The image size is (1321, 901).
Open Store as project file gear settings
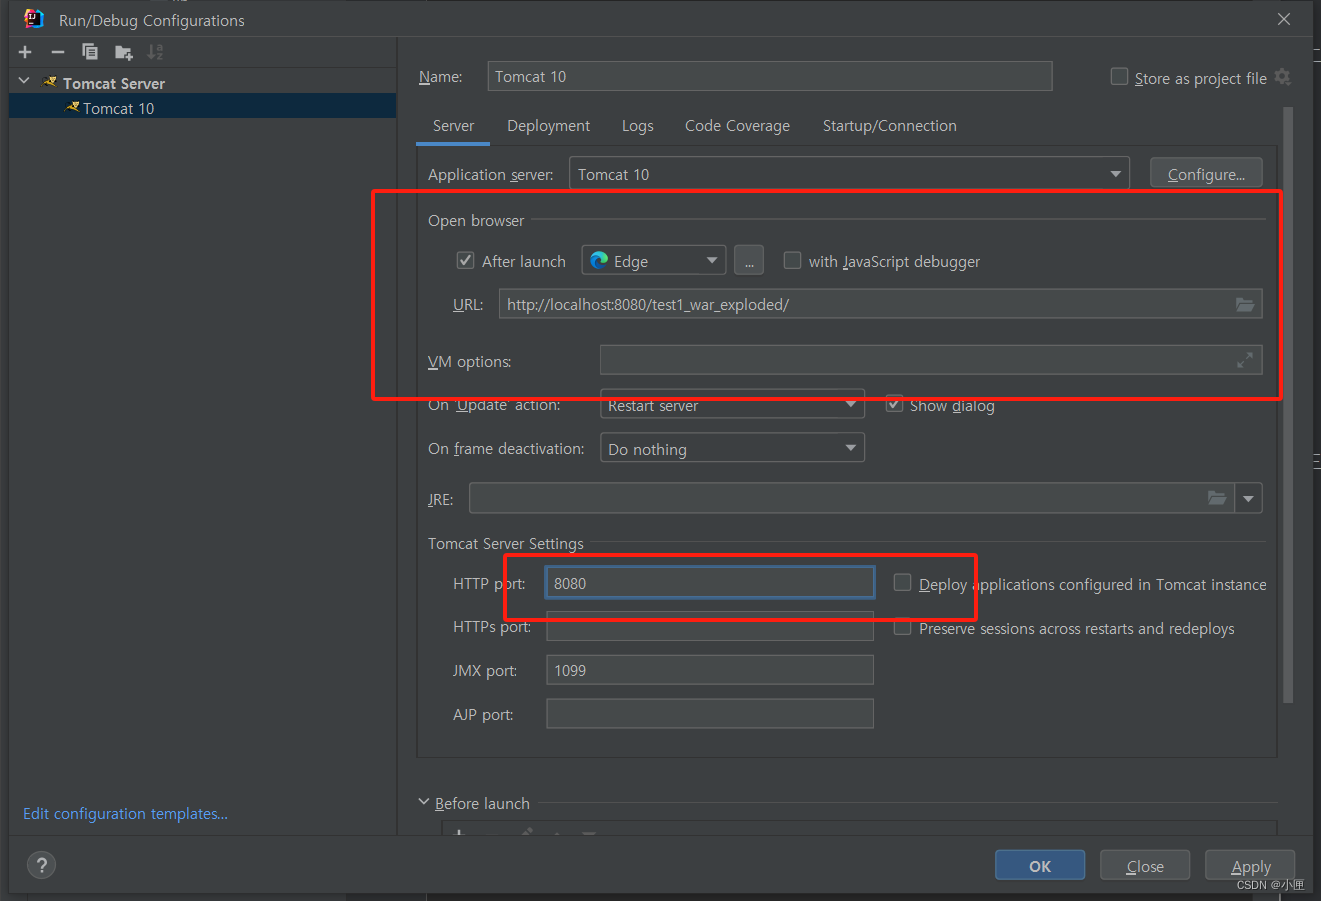pos(1283,77)
